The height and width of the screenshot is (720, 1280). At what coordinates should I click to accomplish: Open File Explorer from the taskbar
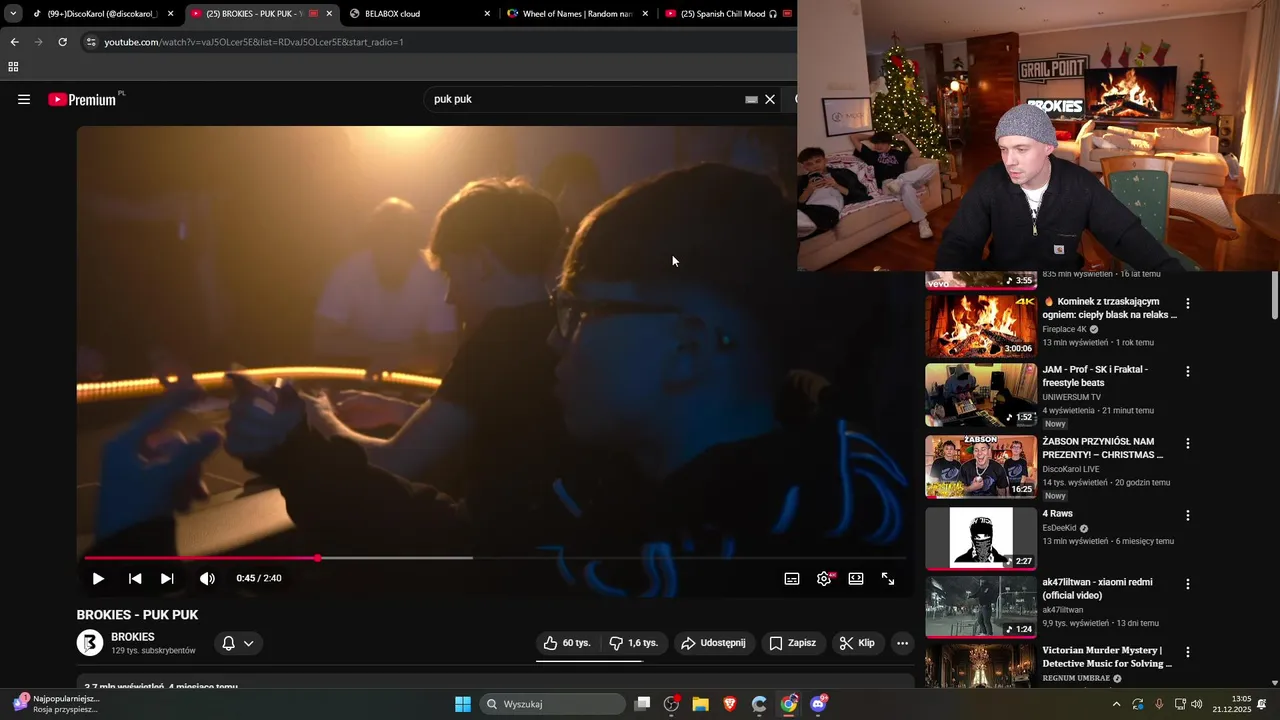click(700, 704)
